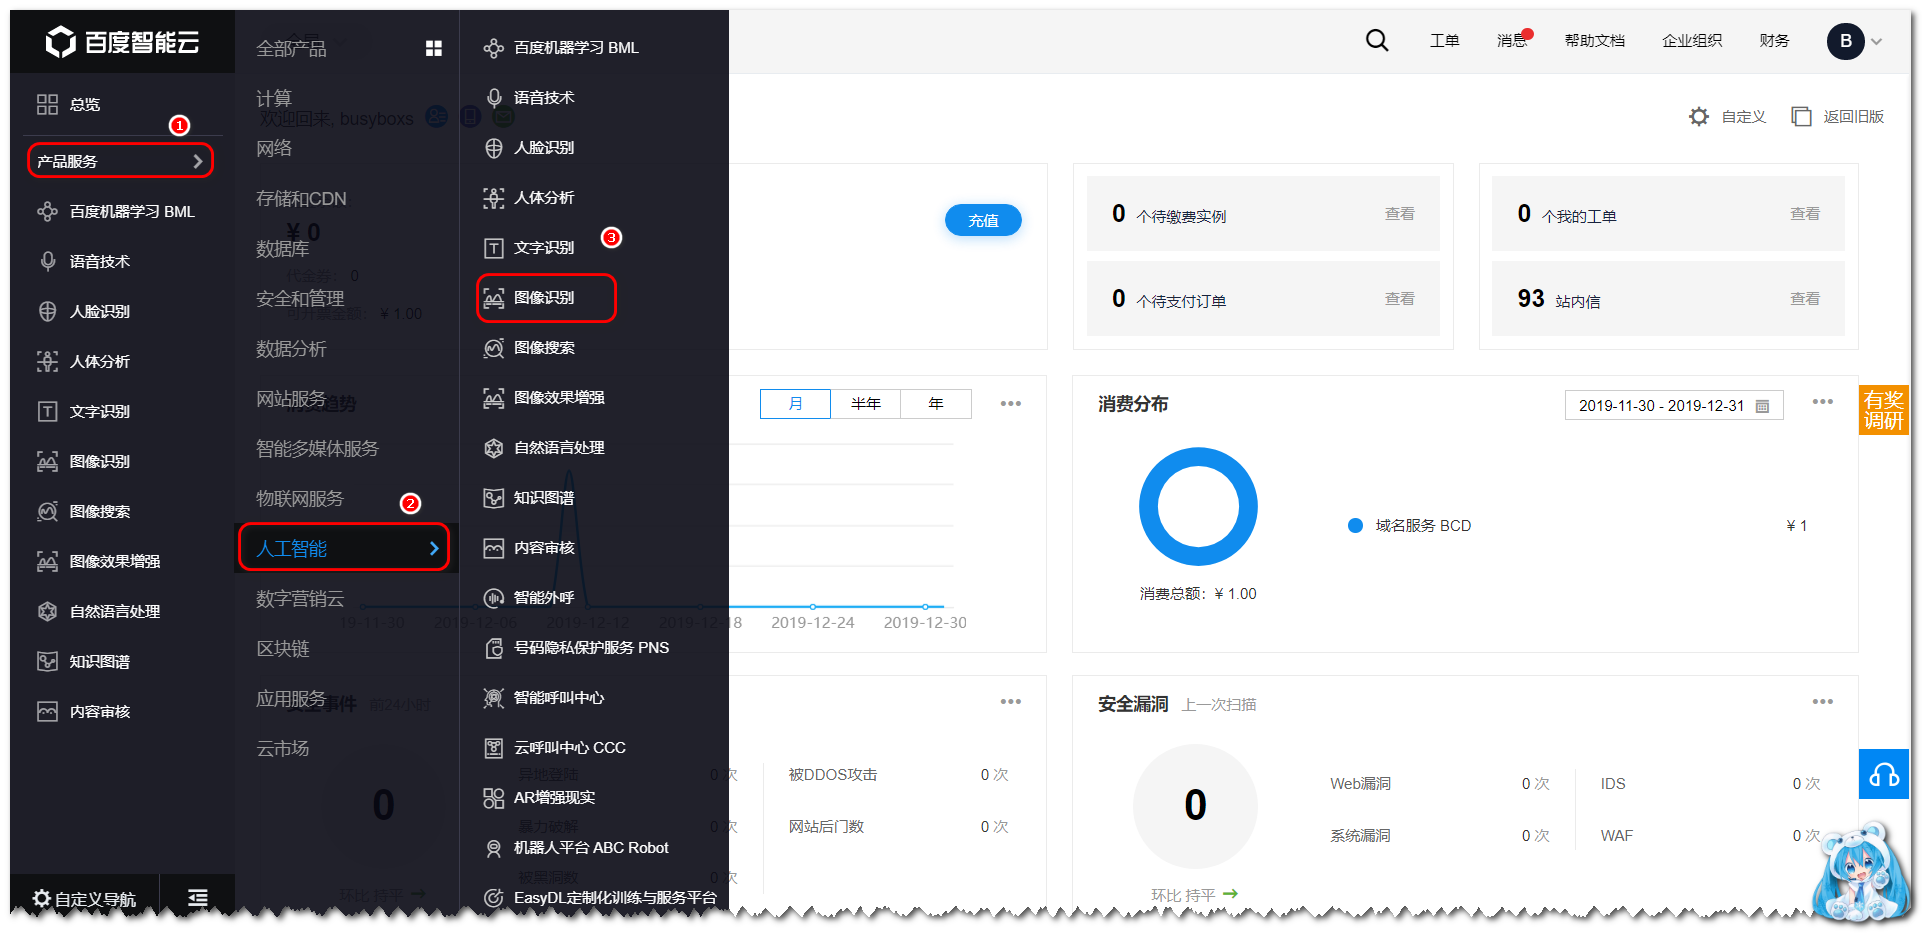
Task: Click the 内容审核 icon in left sidebar
Action: point(47,711)
